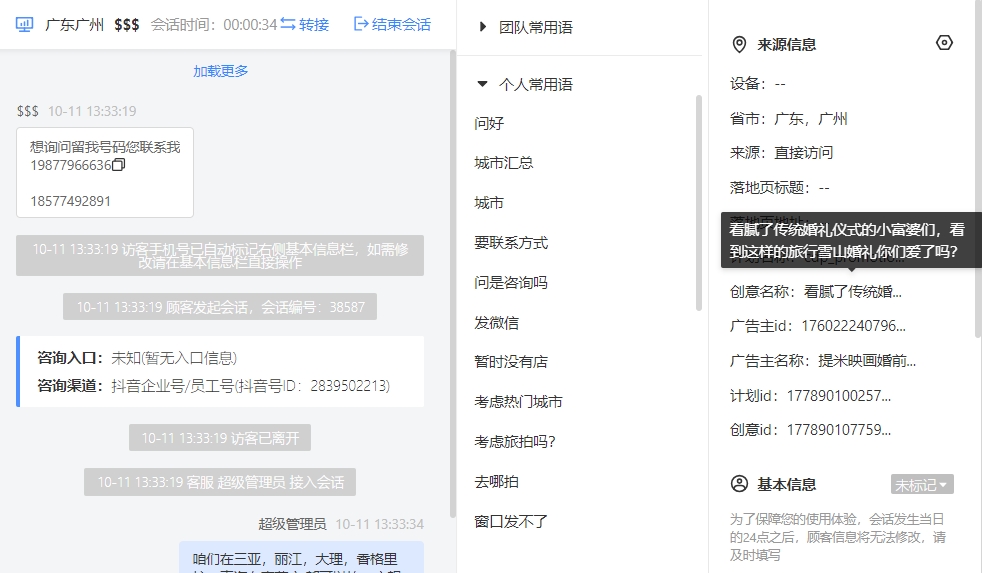The width and height of the screenshot is (982, 573).
Task: Select the 考虑热门城市 quick phrase
Action: (x=519, y=402)
